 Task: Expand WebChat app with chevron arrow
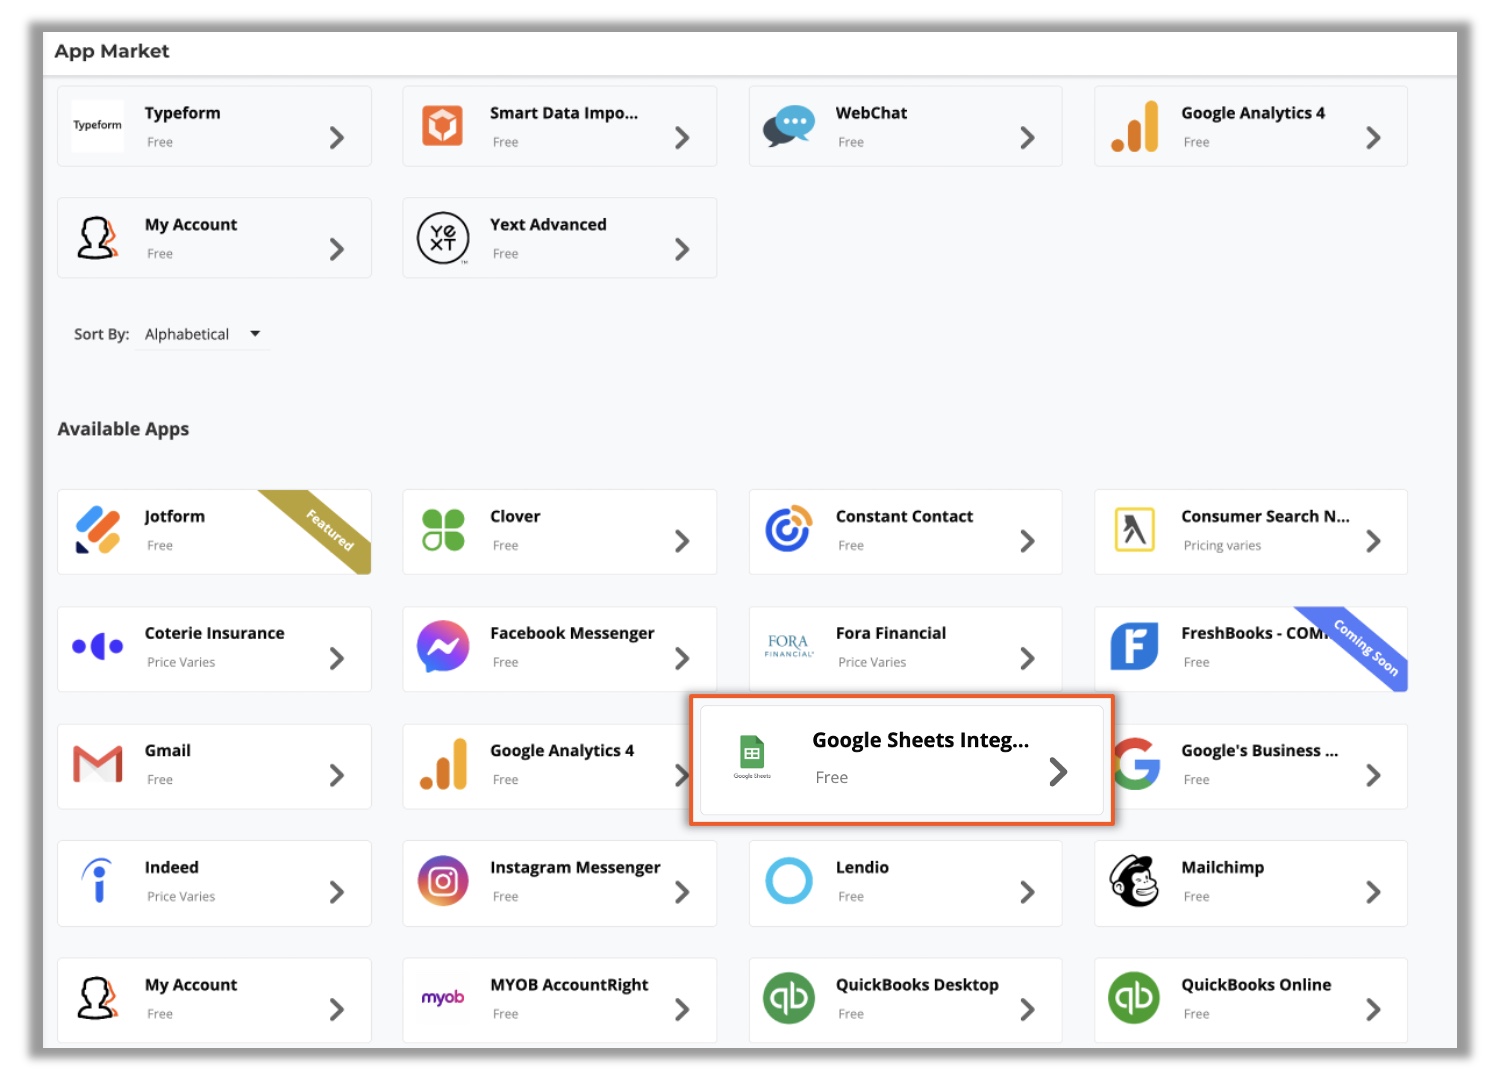[x=1027, y=138]
